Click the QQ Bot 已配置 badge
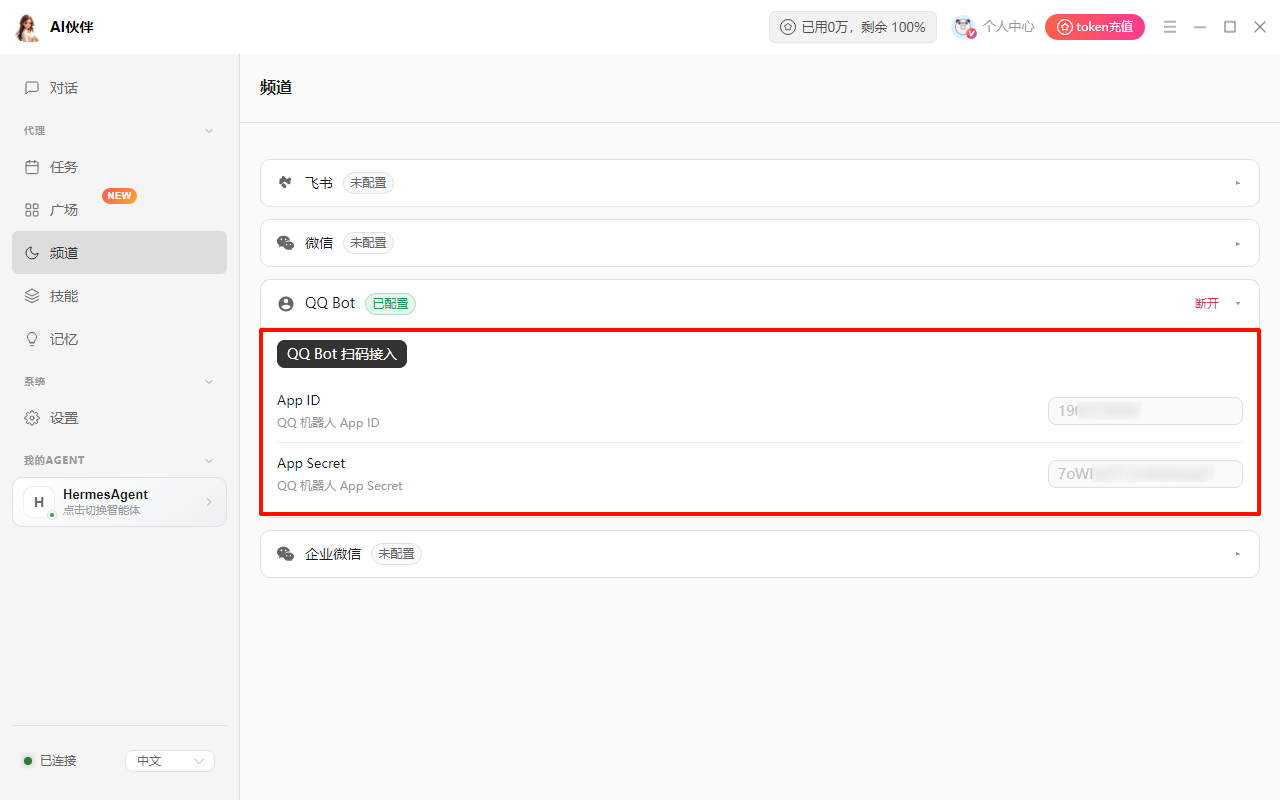Viewport: 1280px width, 800px height. [x=390, y=303]
